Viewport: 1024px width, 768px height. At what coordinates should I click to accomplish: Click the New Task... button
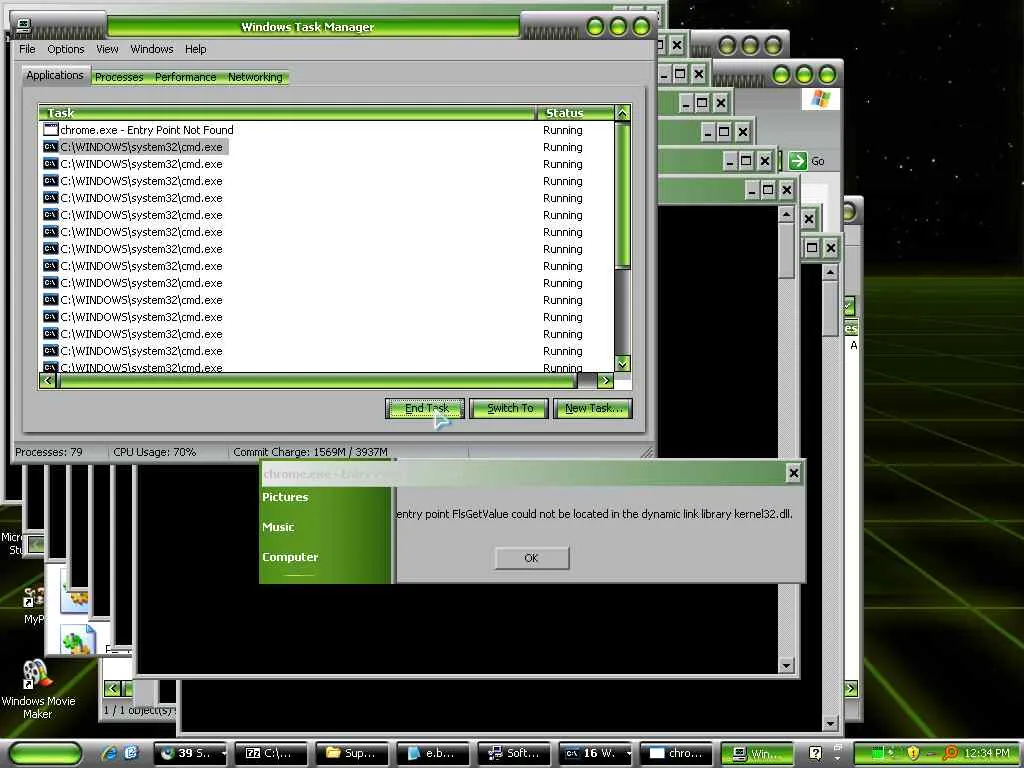(593, 408)
